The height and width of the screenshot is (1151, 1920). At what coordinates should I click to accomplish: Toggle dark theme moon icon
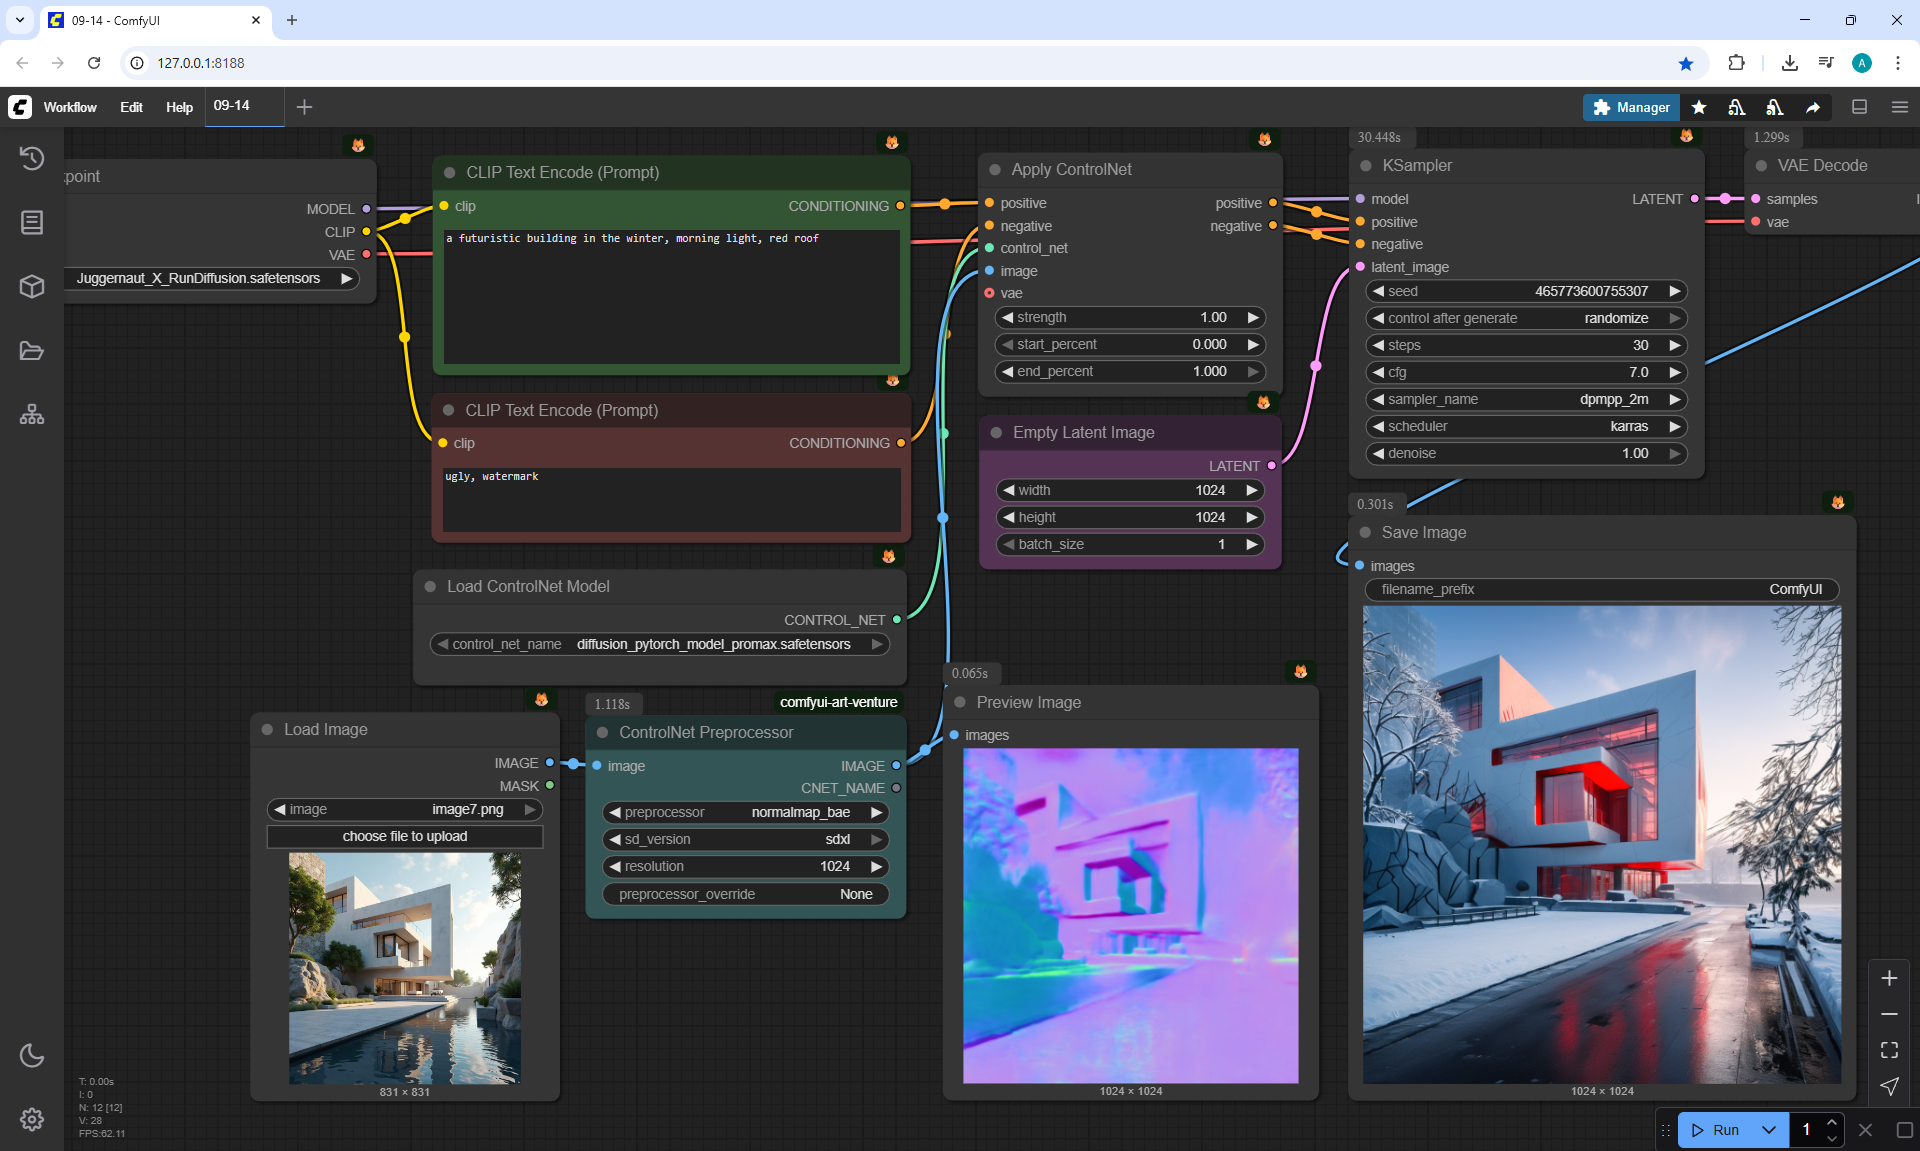[x=32, y=1055]
